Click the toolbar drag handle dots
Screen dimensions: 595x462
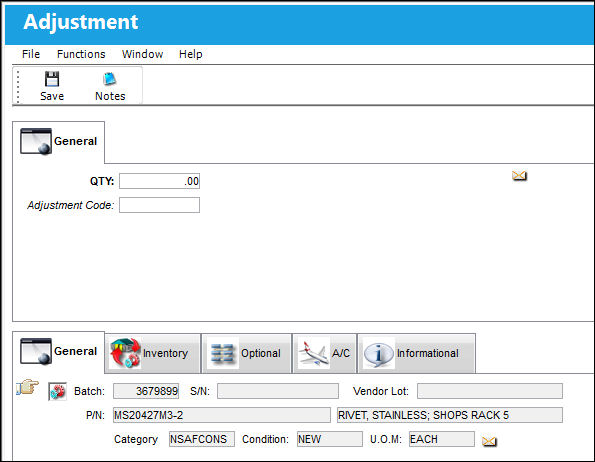(18, 86)
